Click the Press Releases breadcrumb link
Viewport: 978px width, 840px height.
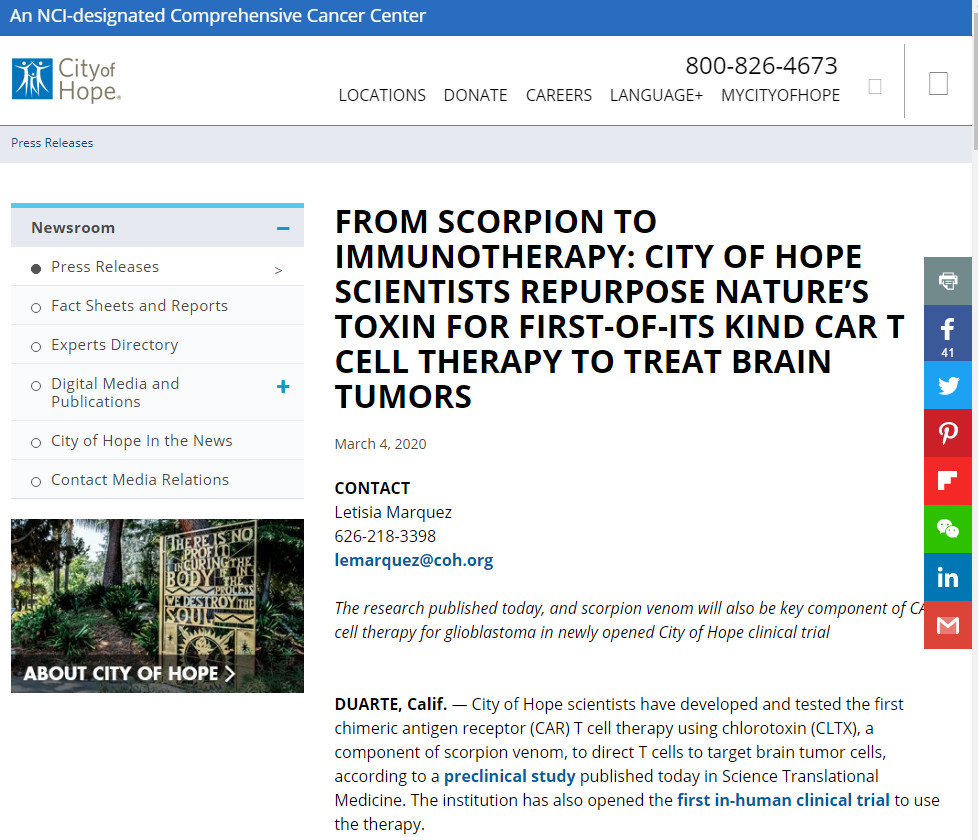[52, 143]
